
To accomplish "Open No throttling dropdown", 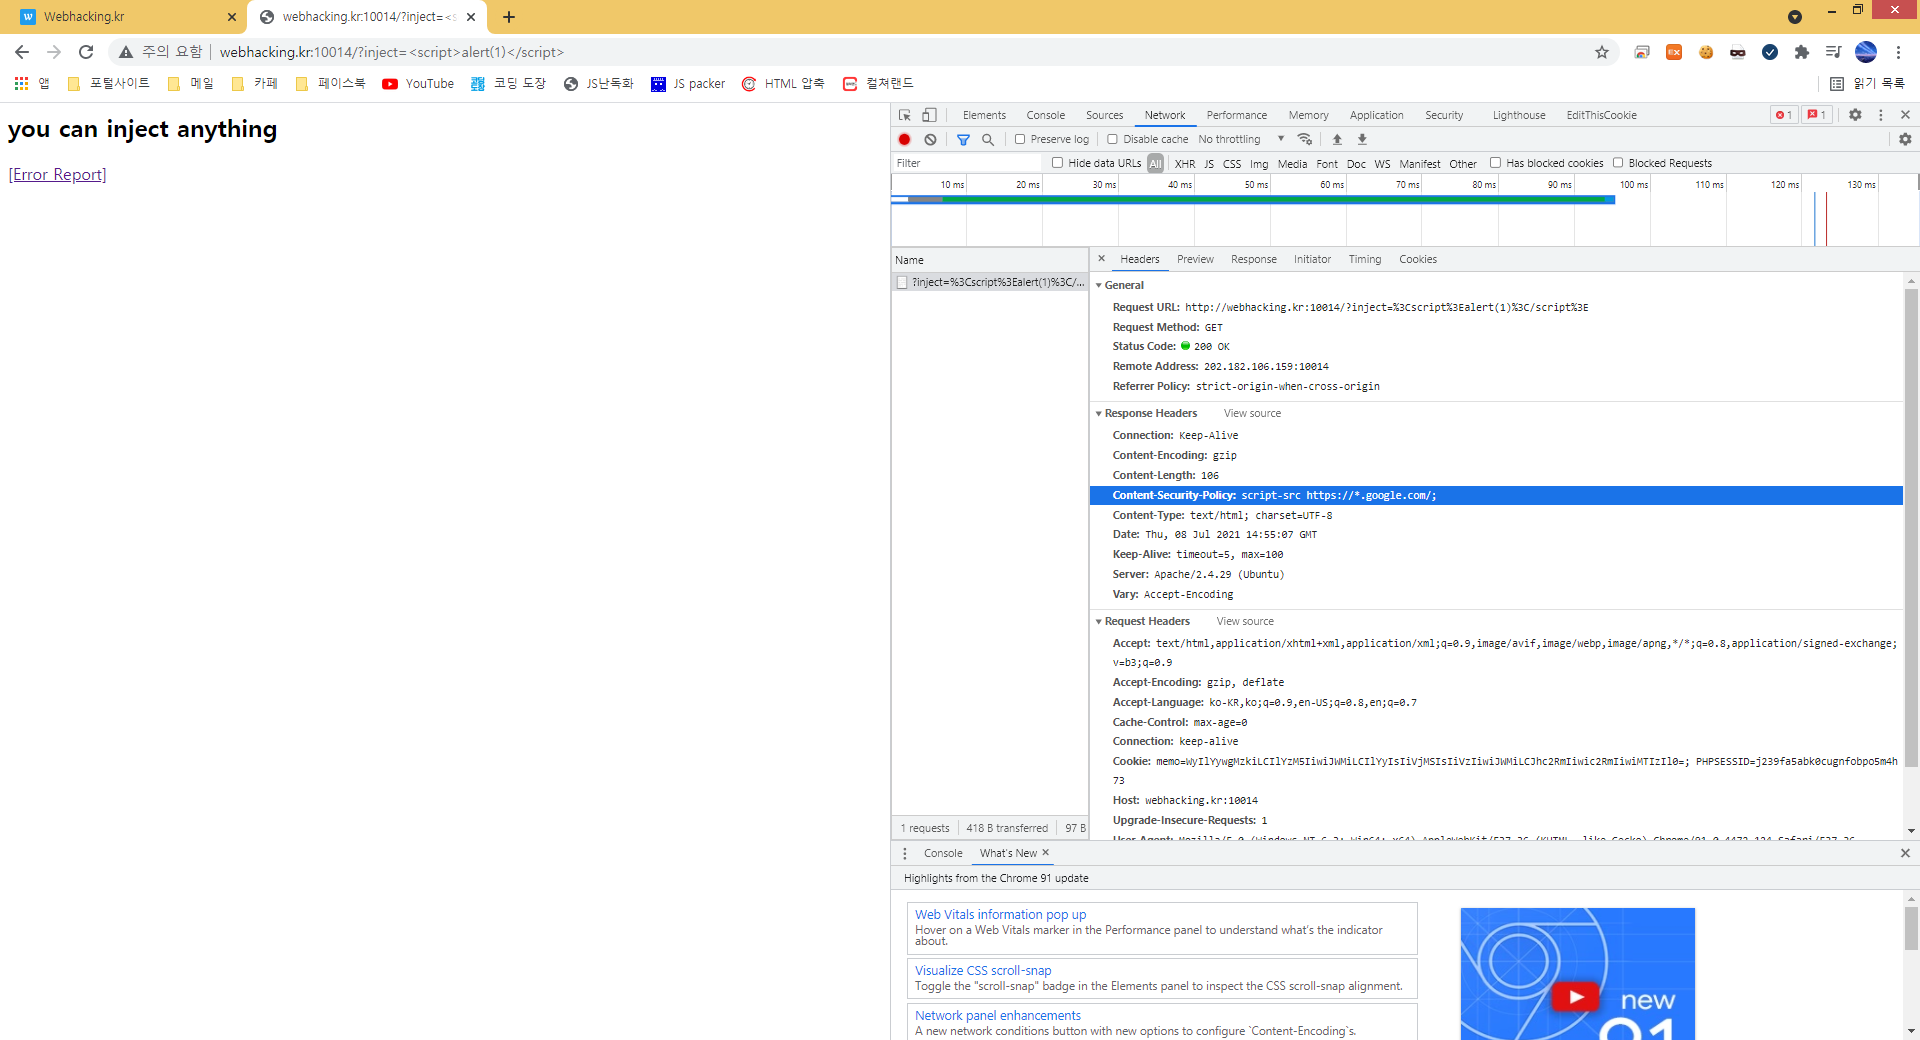I will 1241,140.
